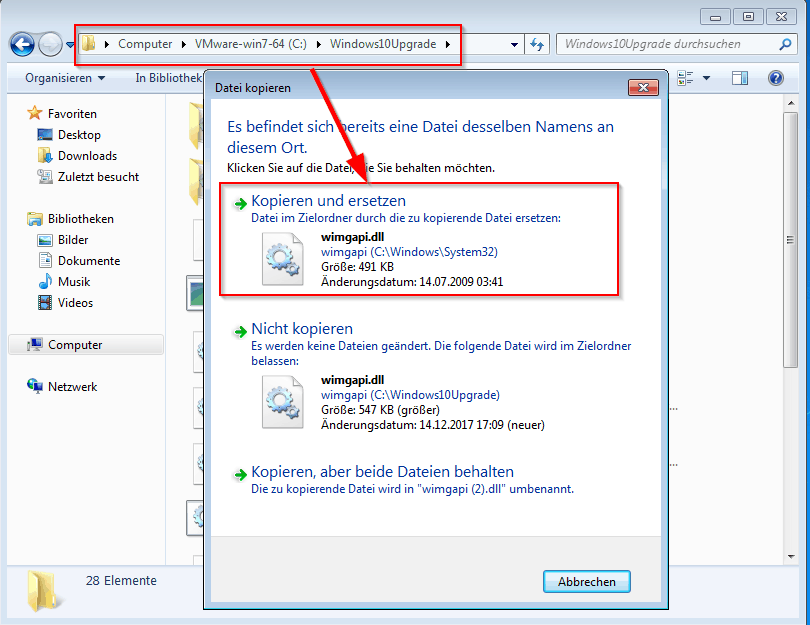
Task: Open the Musik library
Action: pos(74,282)
